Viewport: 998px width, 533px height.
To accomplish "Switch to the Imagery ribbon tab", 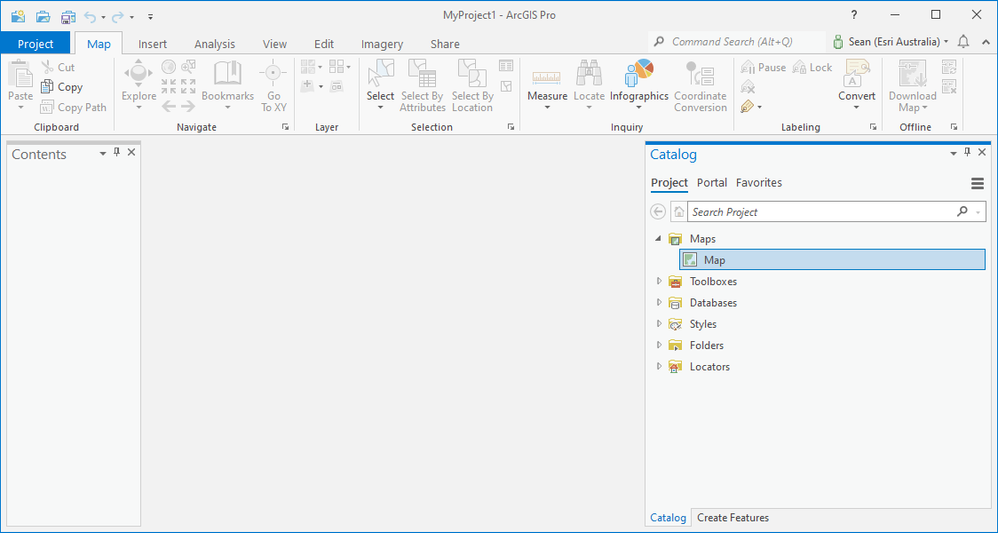I will pyautogui.click(x=382, y=44).
